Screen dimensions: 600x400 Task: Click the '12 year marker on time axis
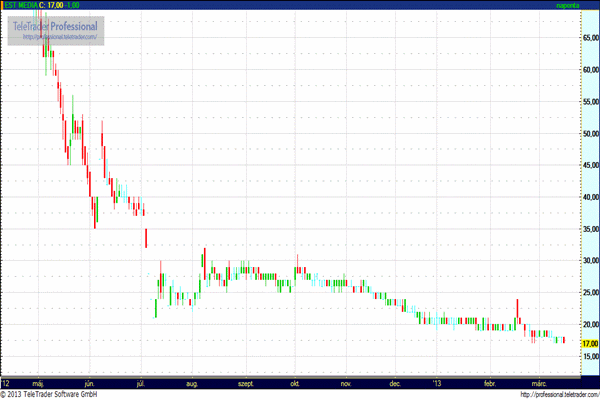(x=6, y=382)
